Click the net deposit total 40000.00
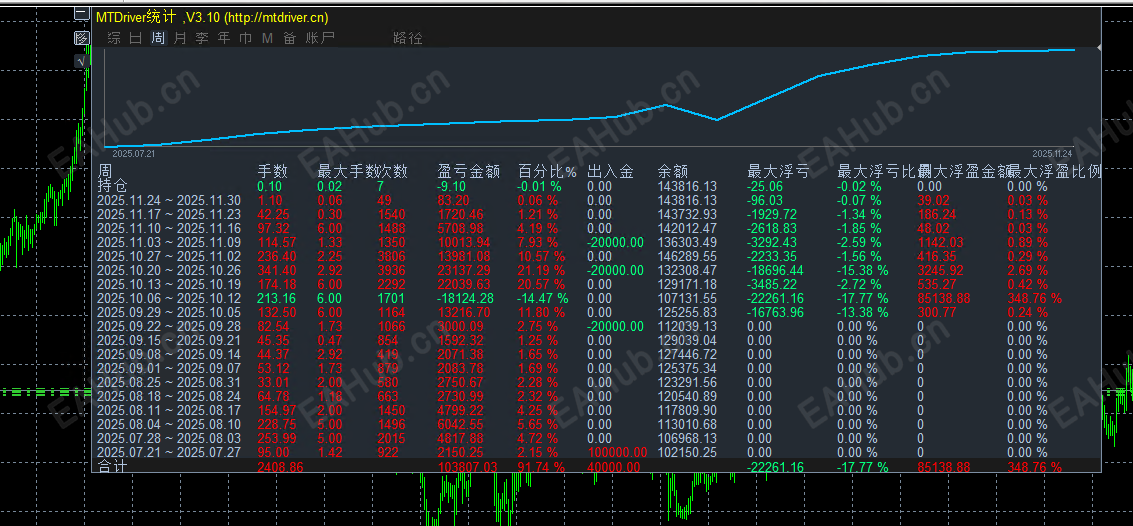Viewport: 1133px width, 526px height. click(x=613, y=467)
